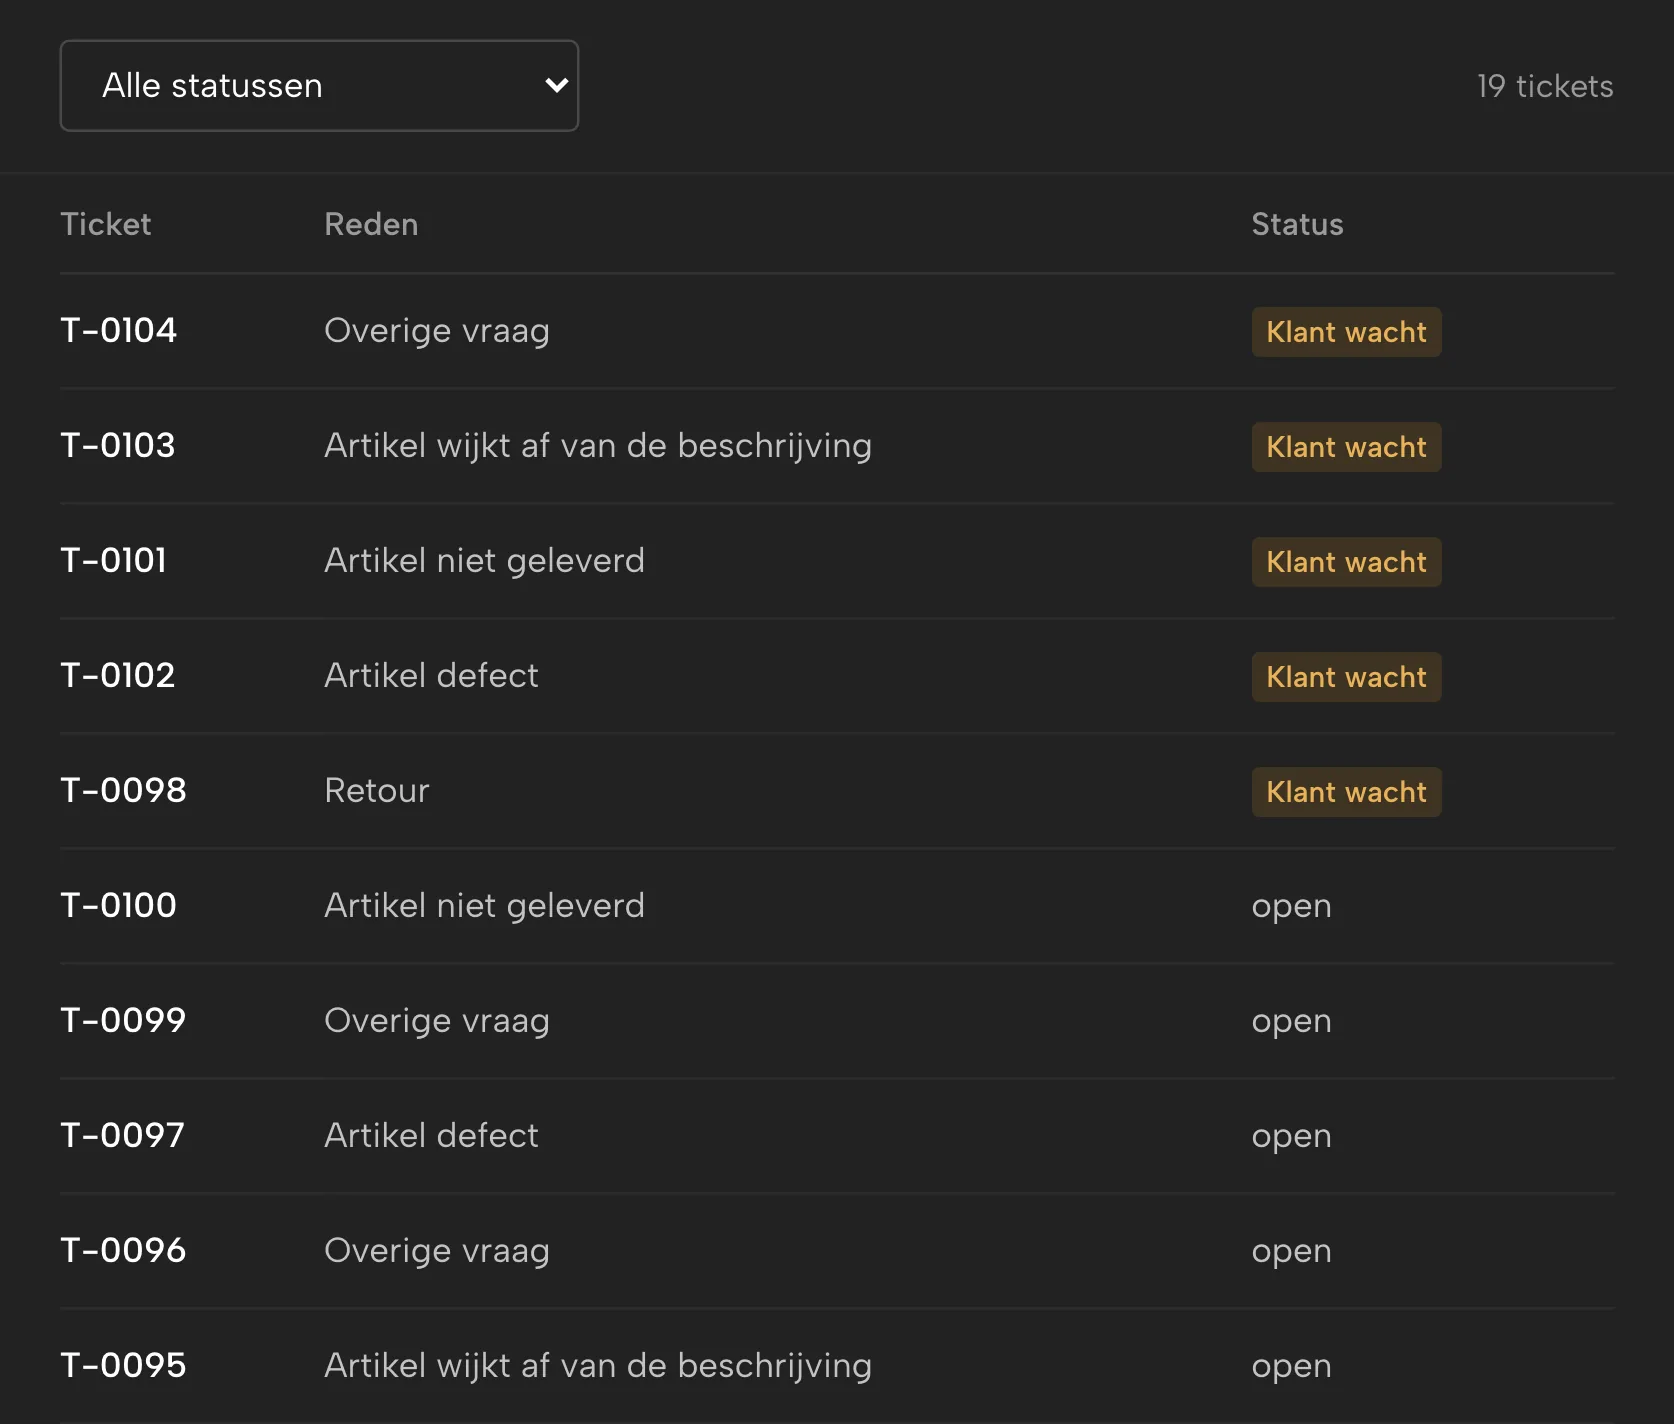Click the 19 tickets counter

1545,86
